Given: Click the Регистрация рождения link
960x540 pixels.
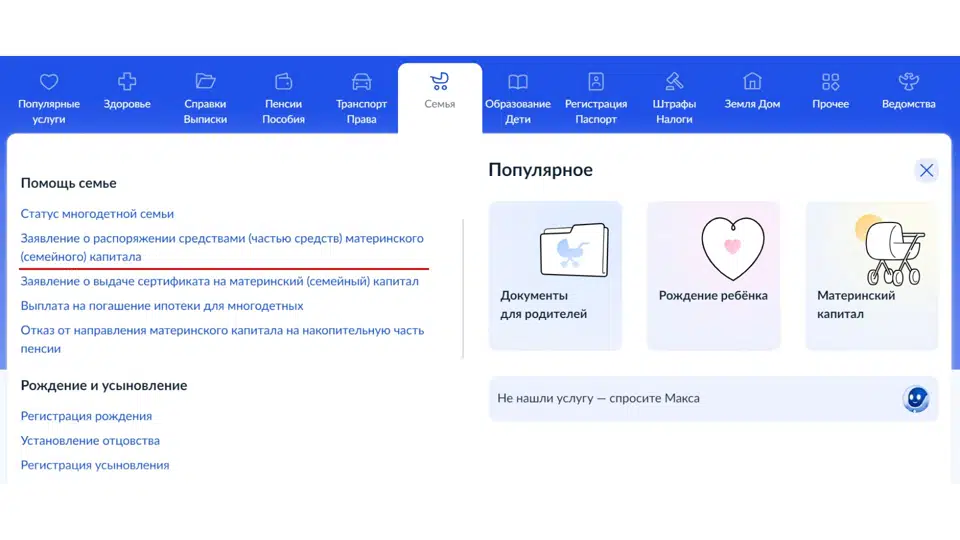Looking at the screenshot, I should coord(86,416).
